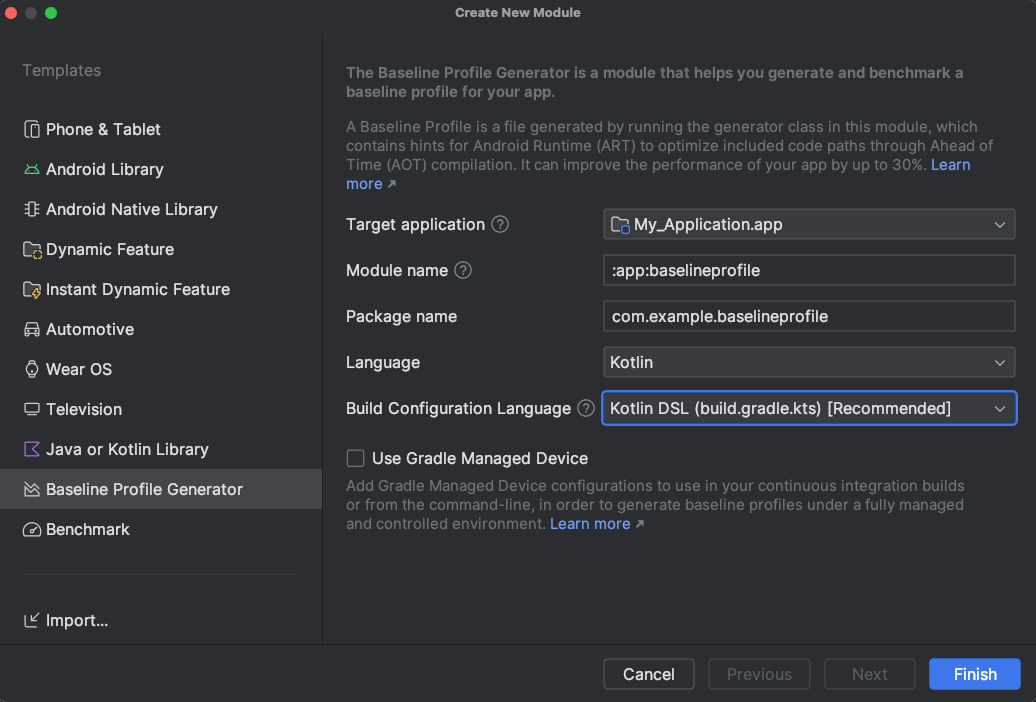Expand the Language dropdown
This screenshot has width=1036, height=702.
coord(808,362)
